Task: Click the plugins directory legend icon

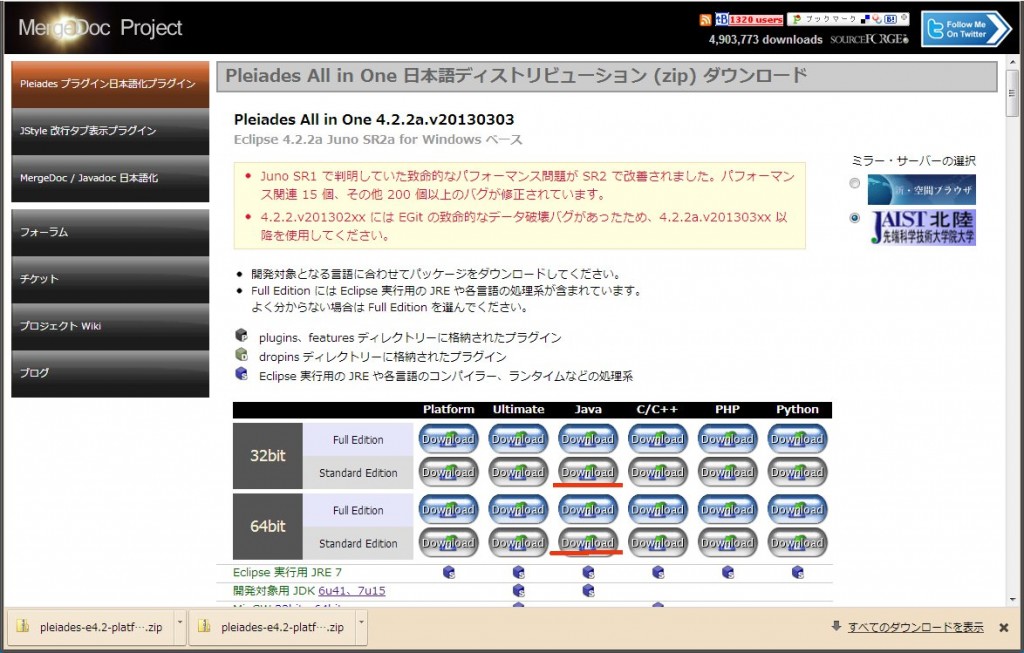Action: [x=241, y=337]
